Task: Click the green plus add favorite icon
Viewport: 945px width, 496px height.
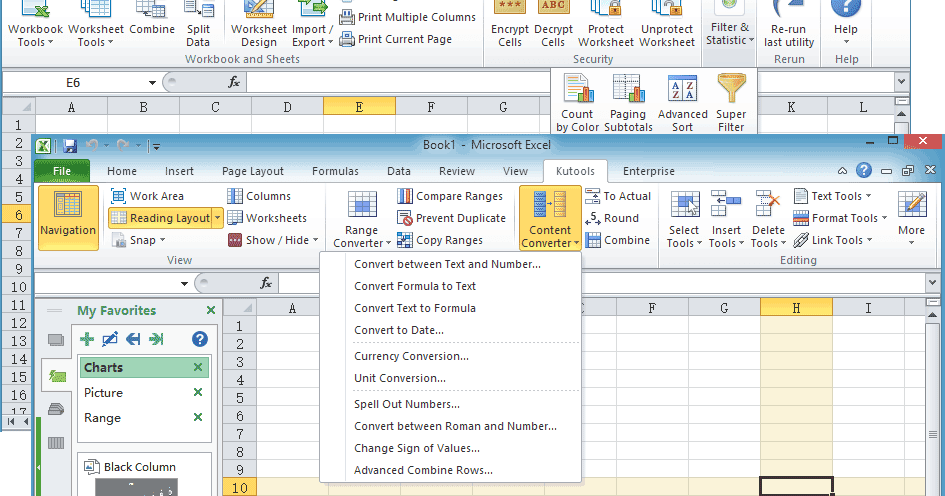Action: coord(87,339)
